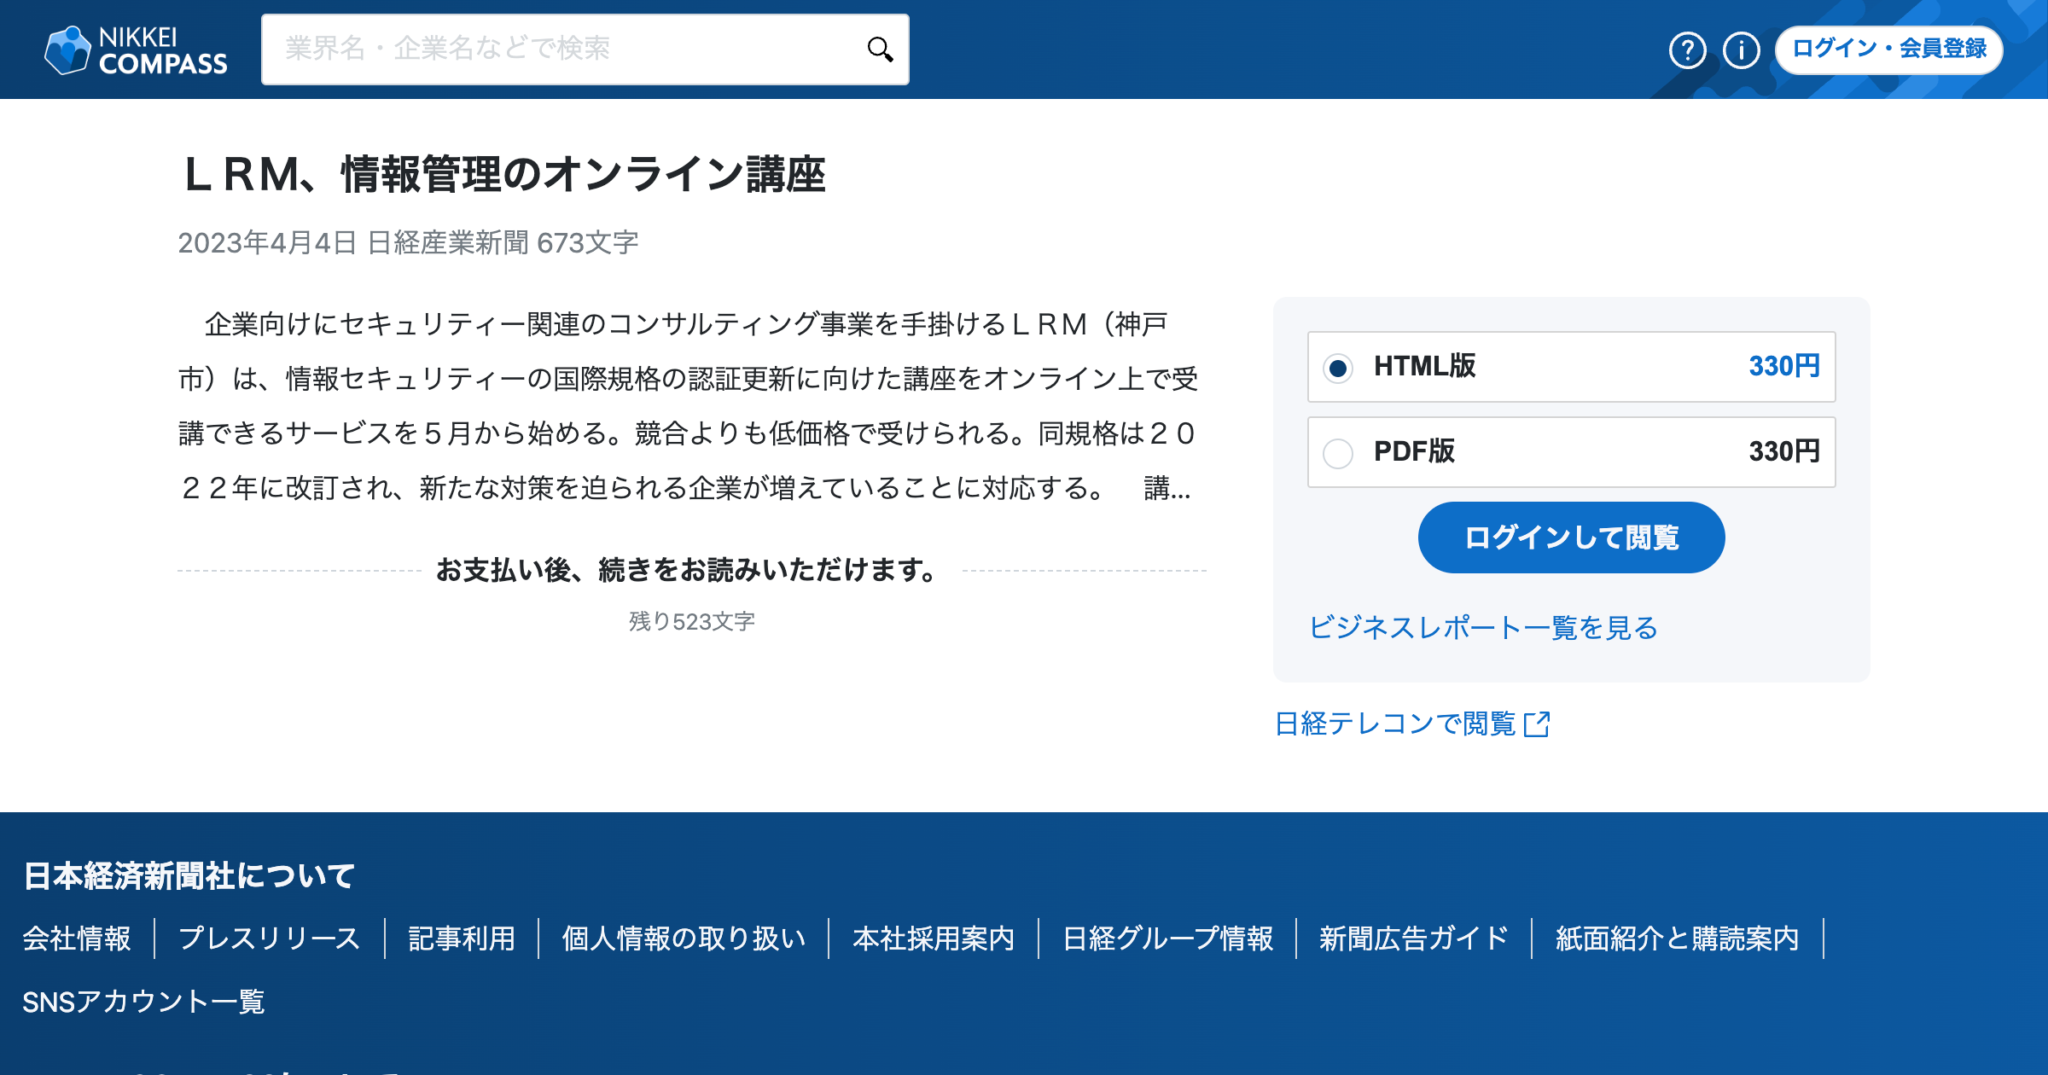Open 本社採用案内 footer link
2048x1075 pixels.
(x=933, y=938)
